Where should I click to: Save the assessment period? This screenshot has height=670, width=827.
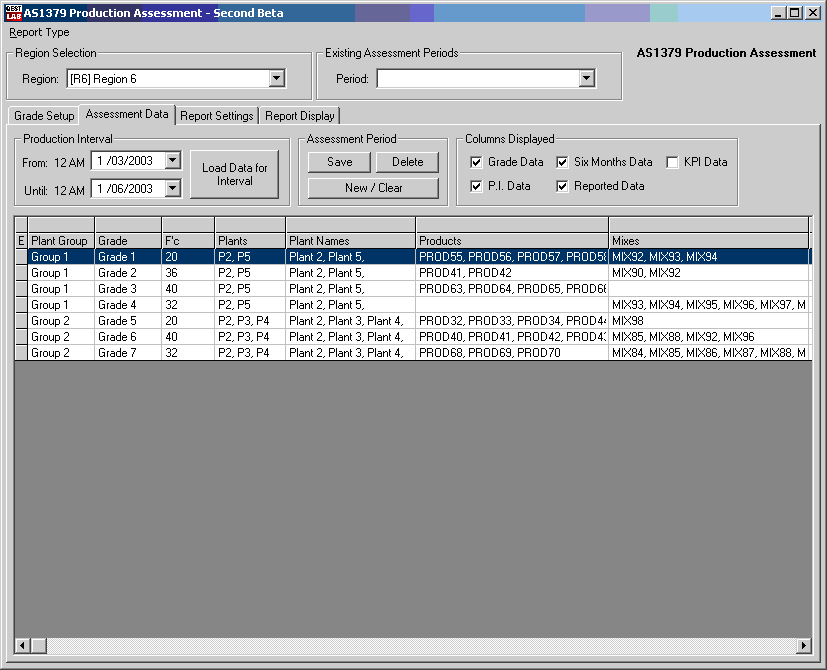(340, 162)
